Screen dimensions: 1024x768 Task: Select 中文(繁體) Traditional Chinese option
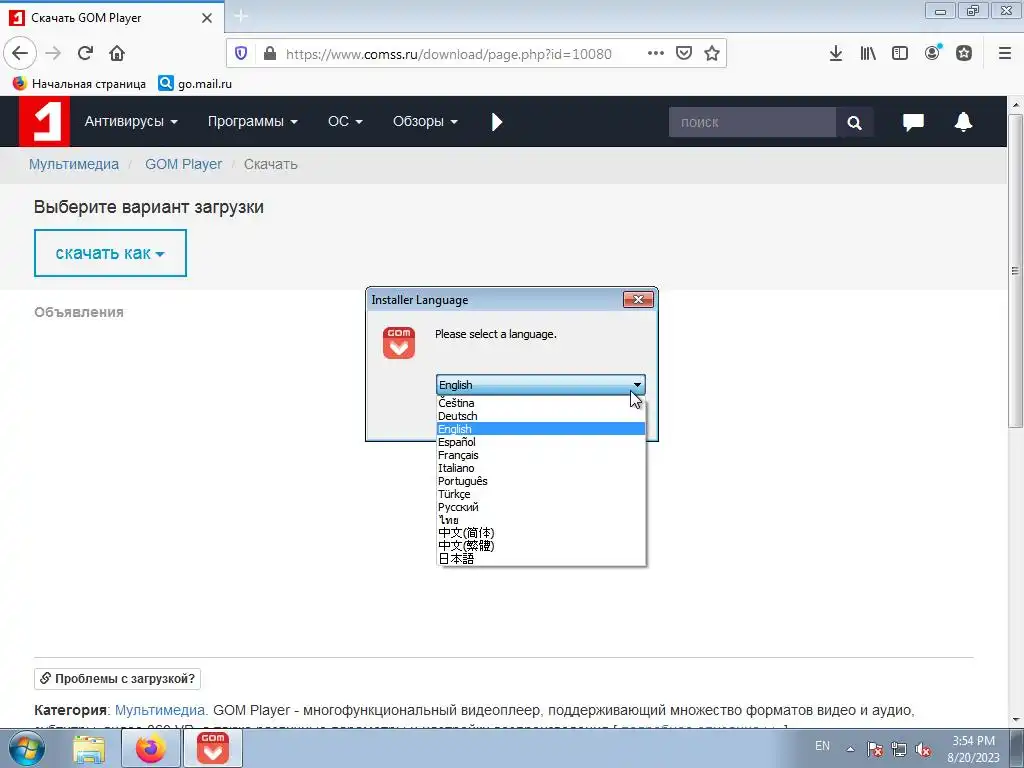541,546
